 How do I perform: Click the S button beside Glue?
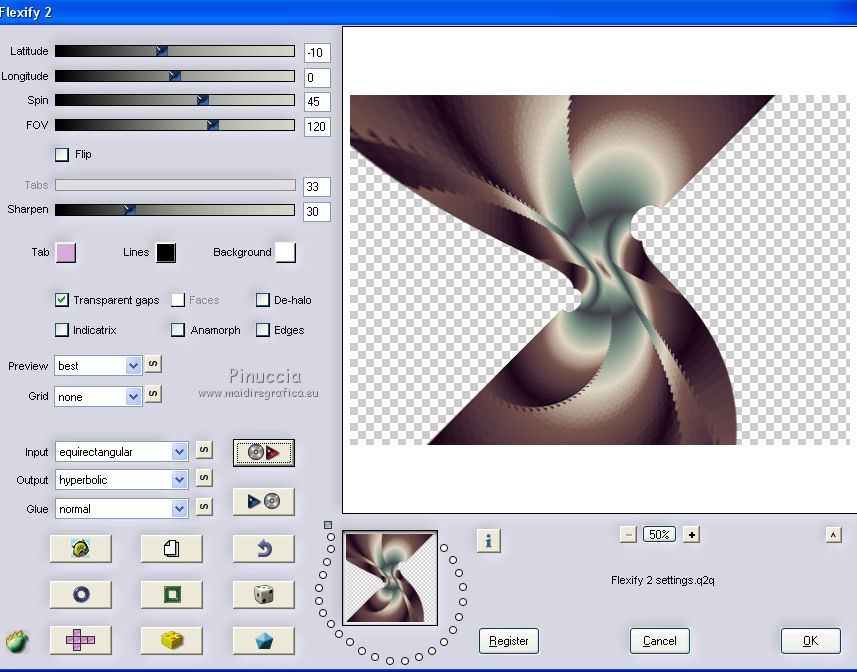click(204, 506)
